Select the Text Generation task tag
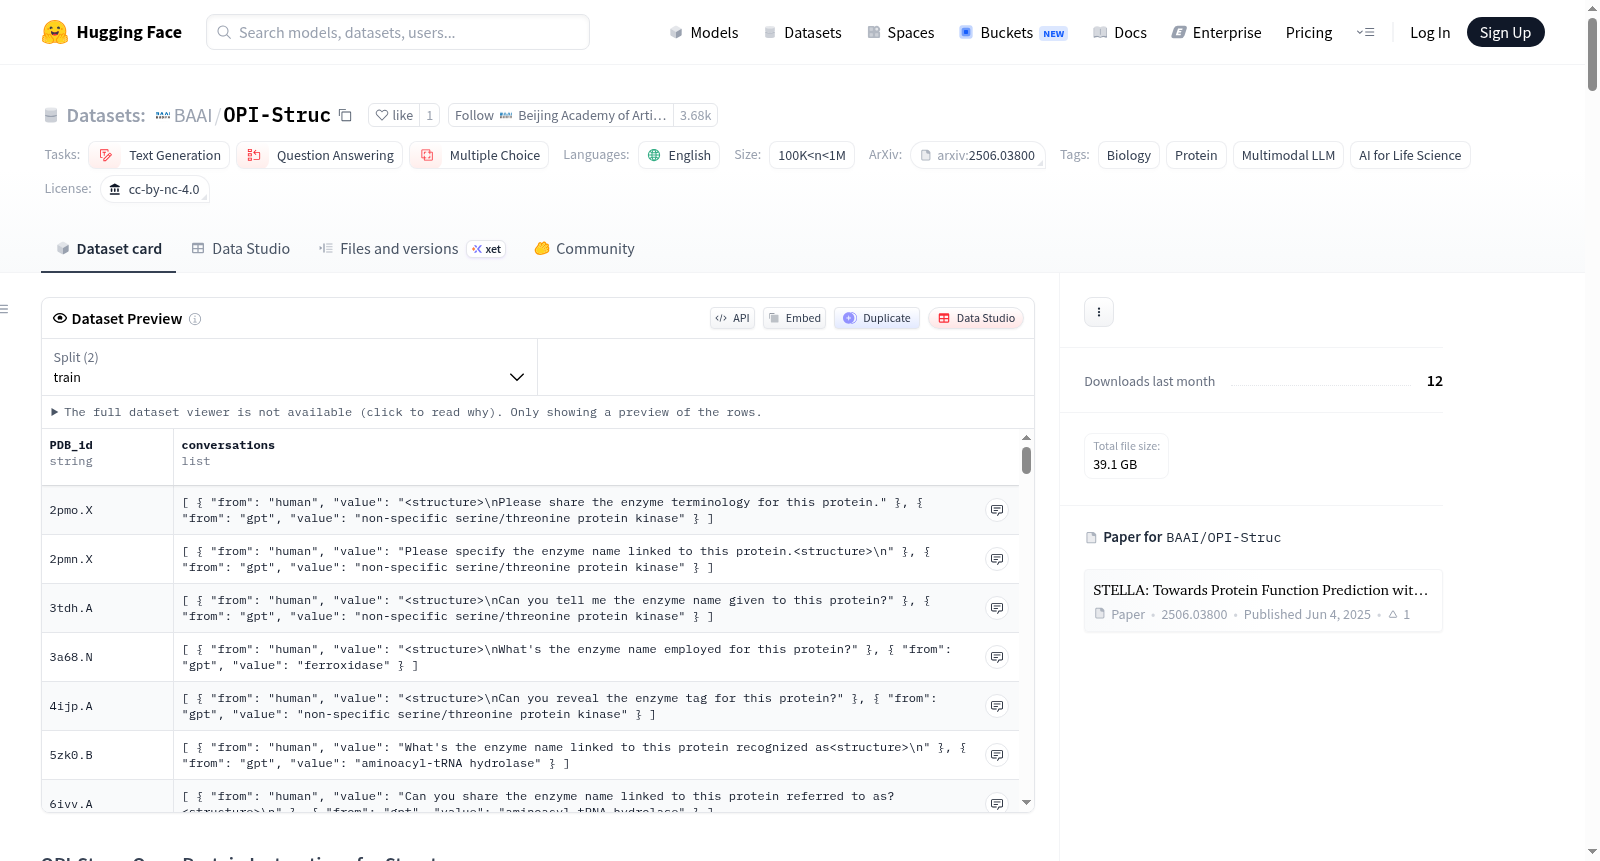 (x=159, y=155)
